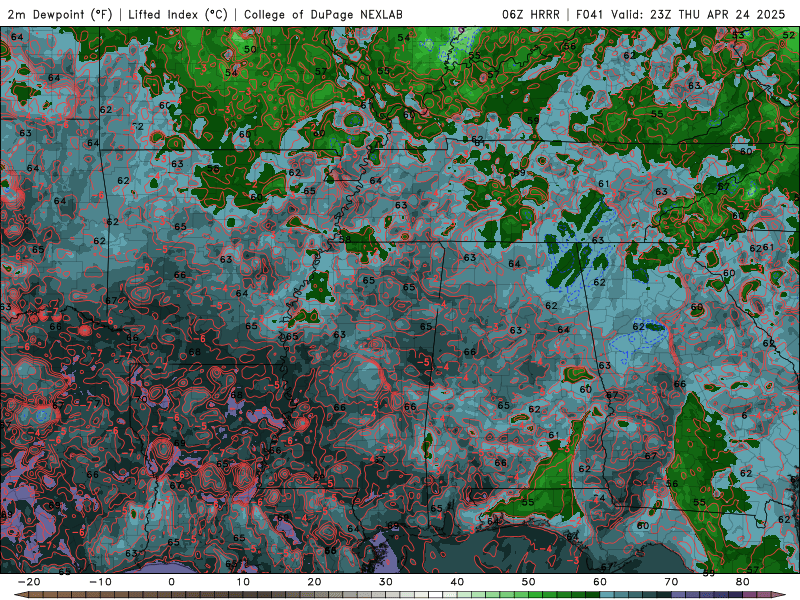Click the "80" label on the color scale

tap(743, 582)
